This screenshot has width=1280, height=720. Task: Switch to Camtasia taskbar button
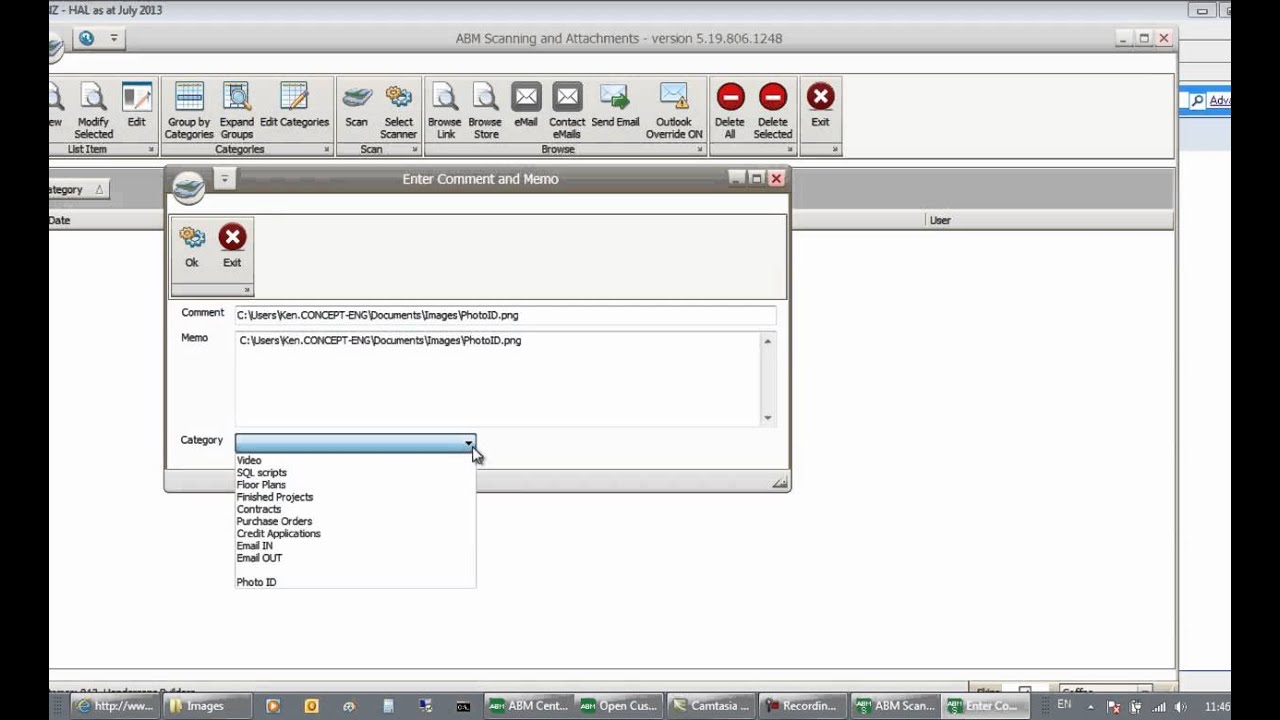[x=711, y=706]
